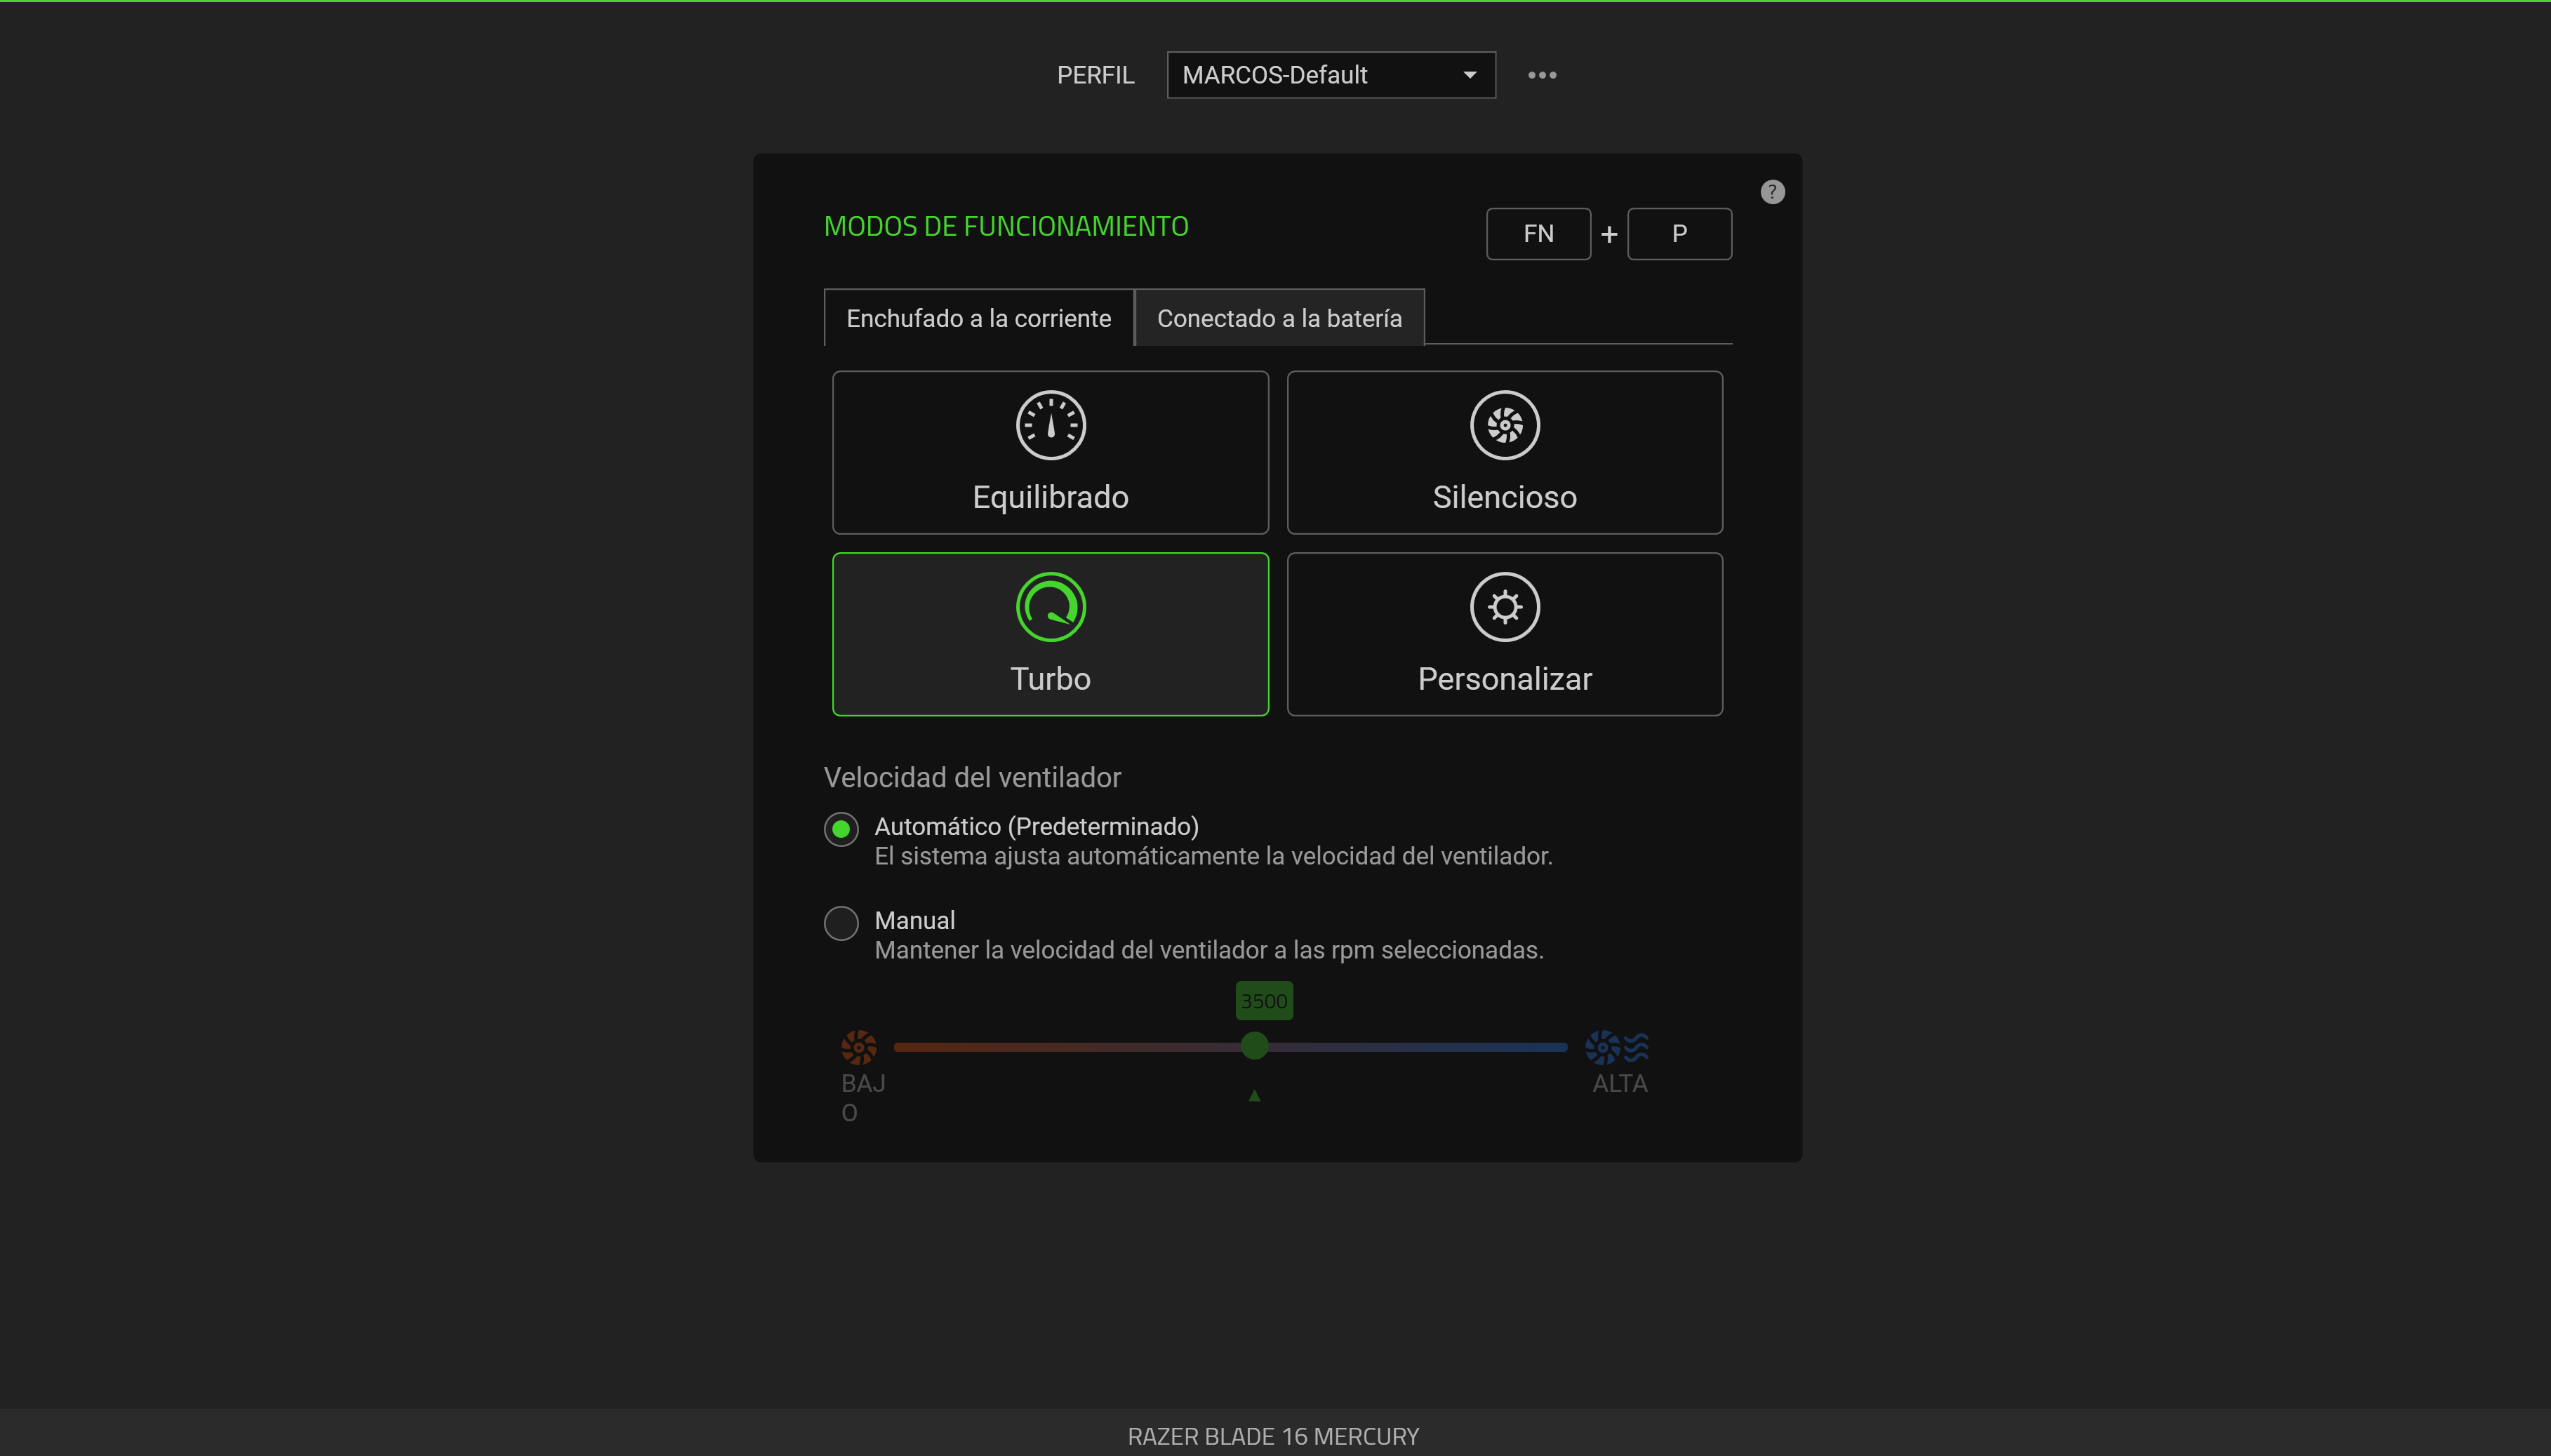The width and height of the screenshot is (2551, 1456).
Task: Click the ALTA slider label
Action: click(x=1620, y=1083)
